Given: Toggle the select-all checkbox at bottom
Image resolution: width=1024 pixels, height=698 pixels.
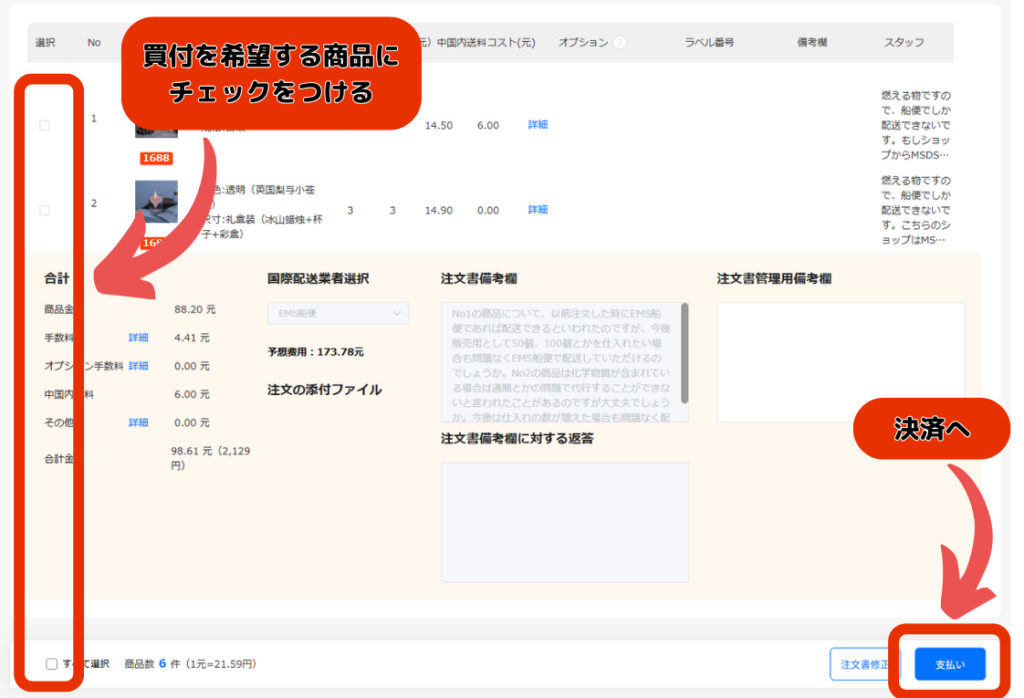Looking at the screenshot, I should (x=52, y=663).
